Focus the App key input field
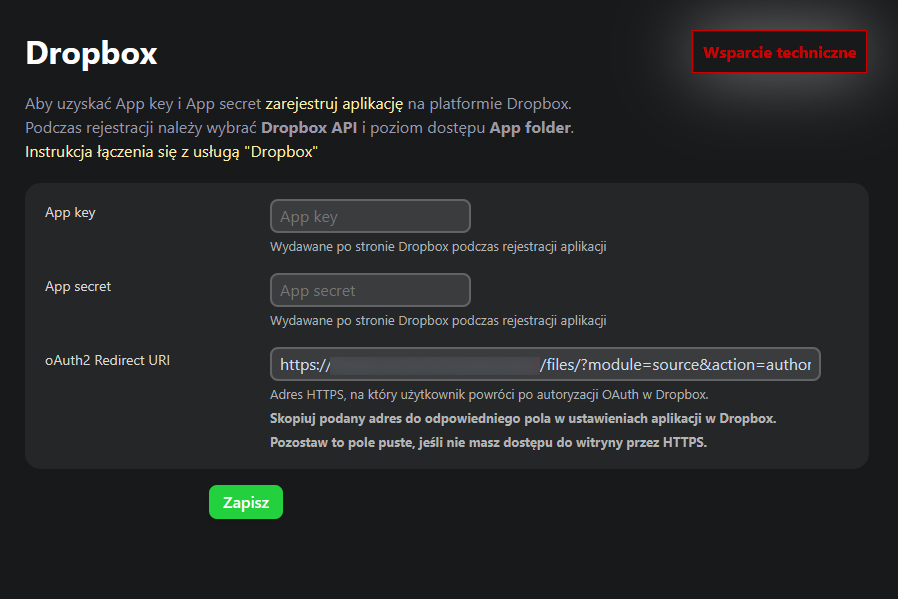 click(x=370, y=216)
